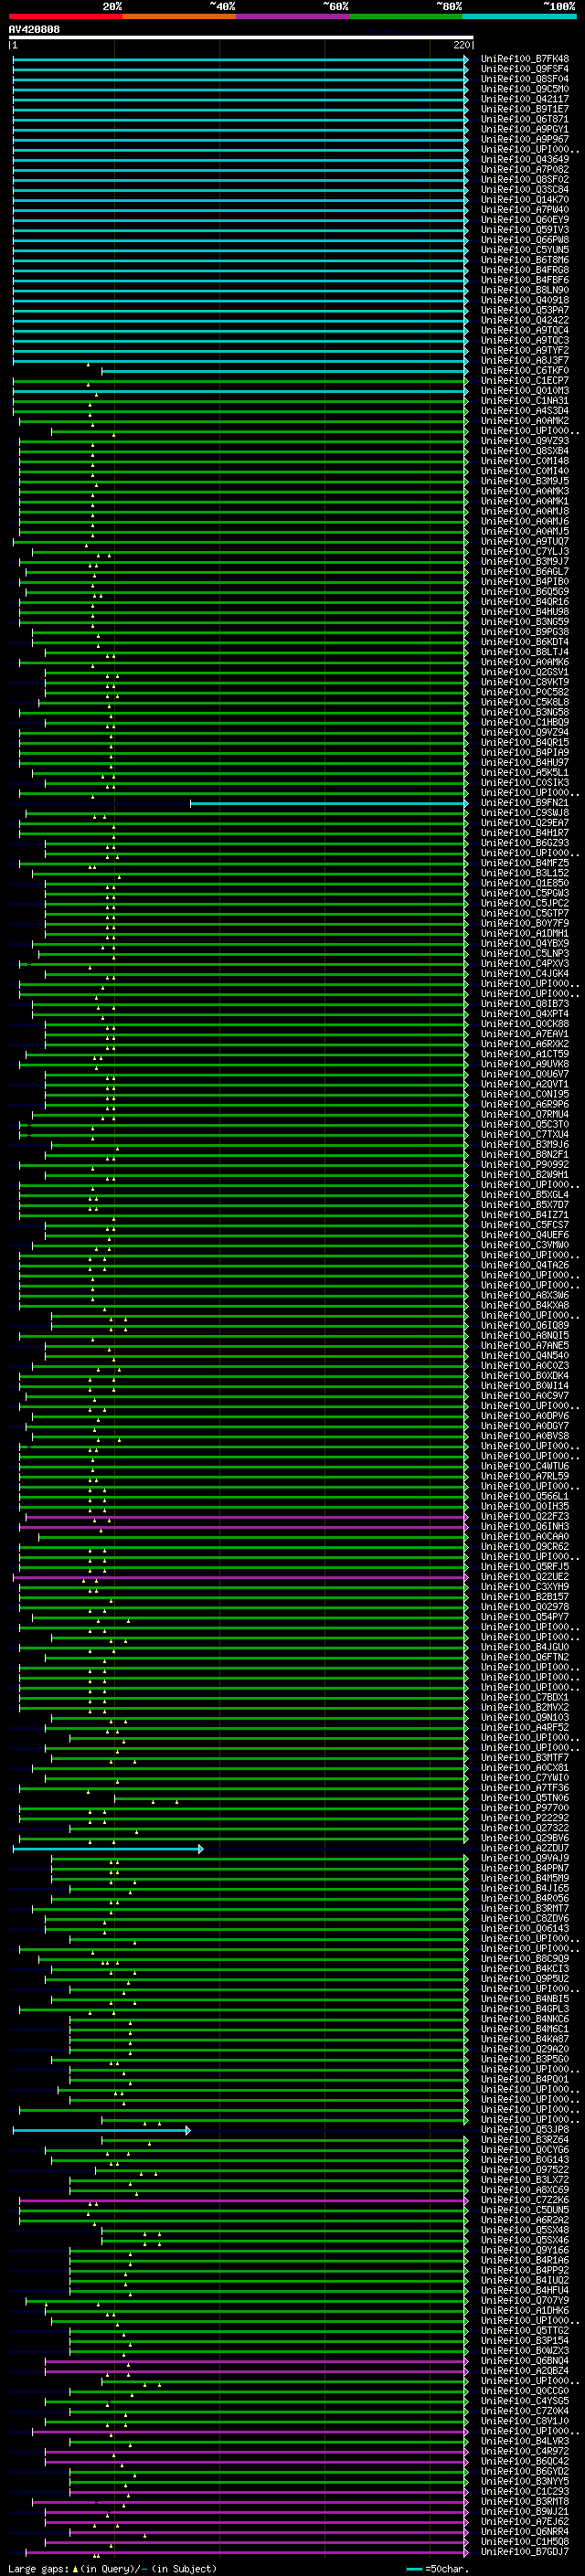Click the short cyan bar for UniRef100_Q53JP8
585x2576 pixels.
101,2129
